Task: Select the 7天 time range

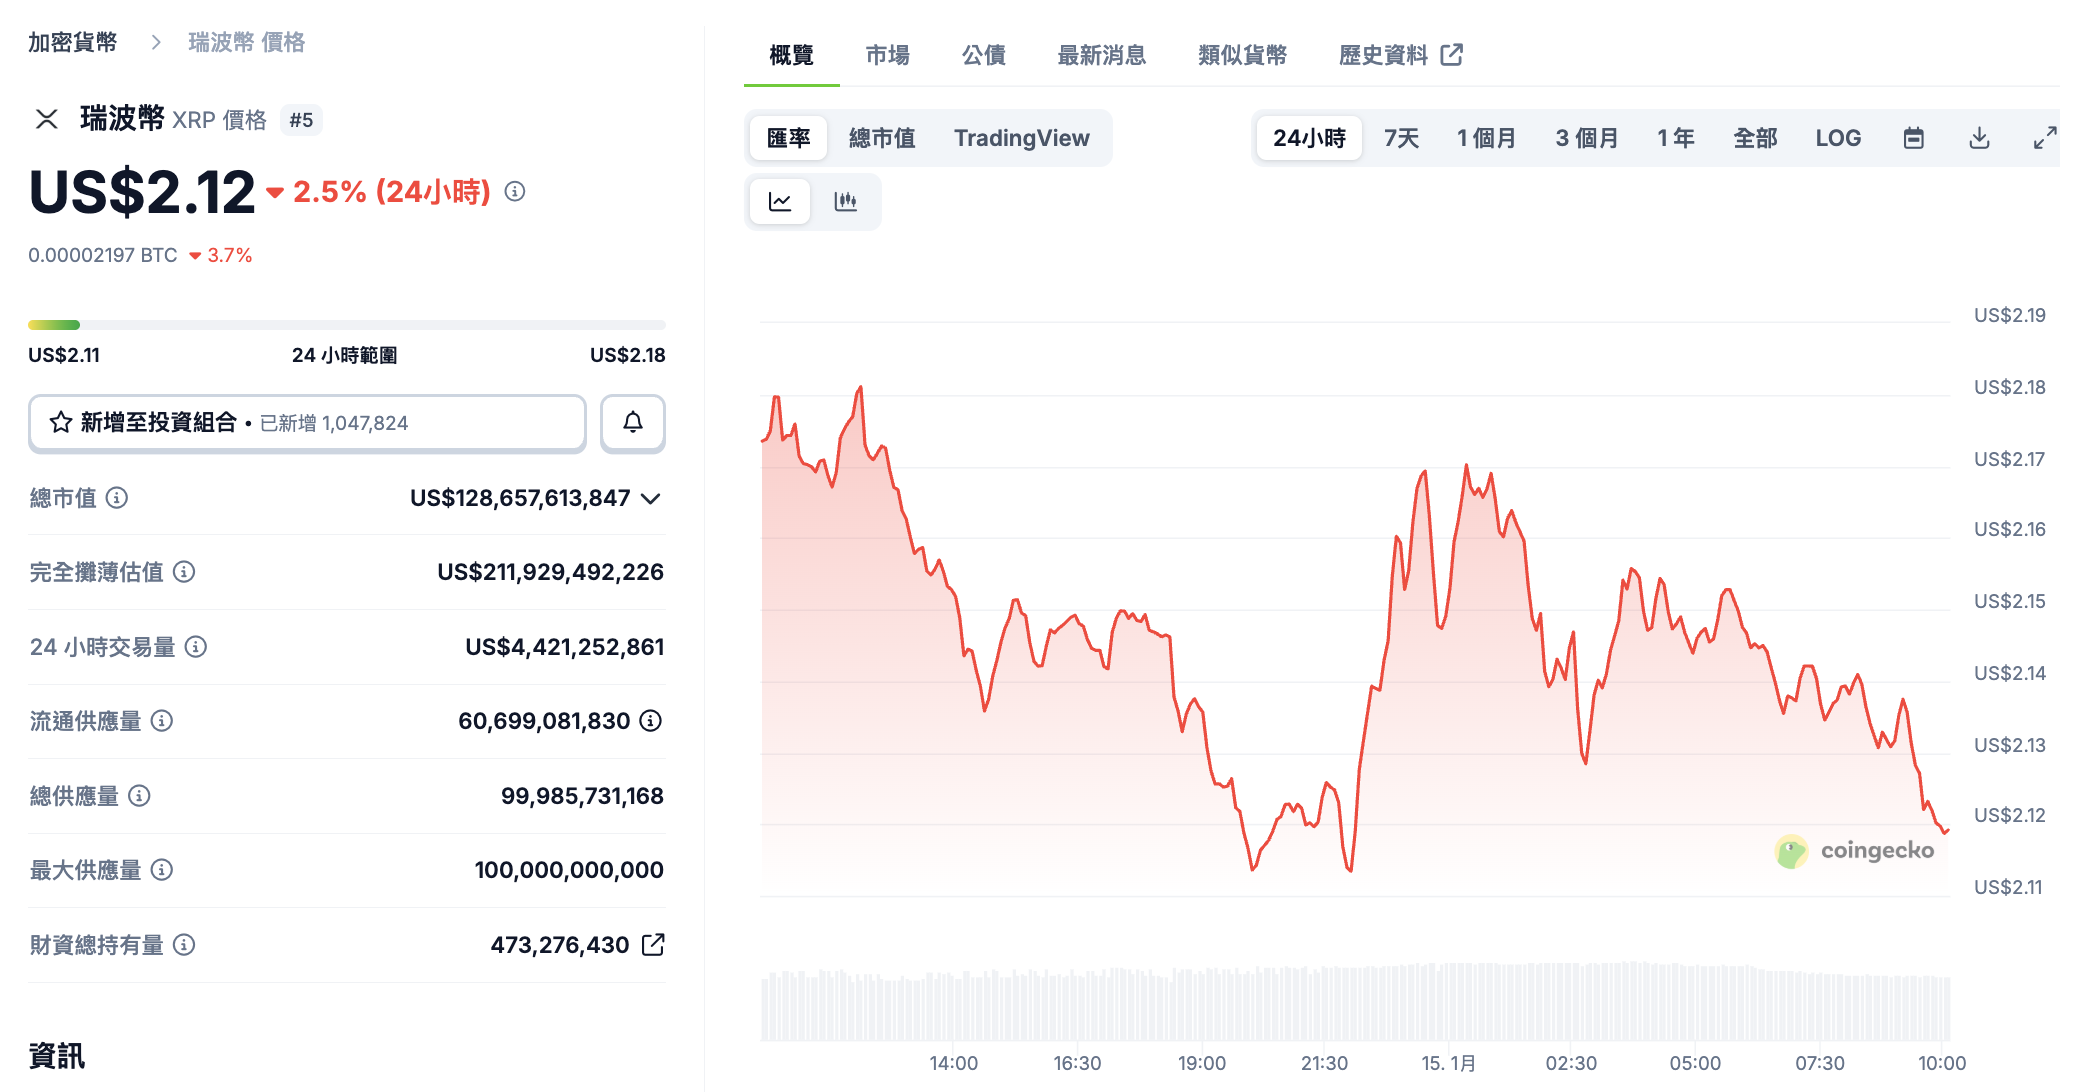Action: pyautogui.click(x=1400, y=138)
